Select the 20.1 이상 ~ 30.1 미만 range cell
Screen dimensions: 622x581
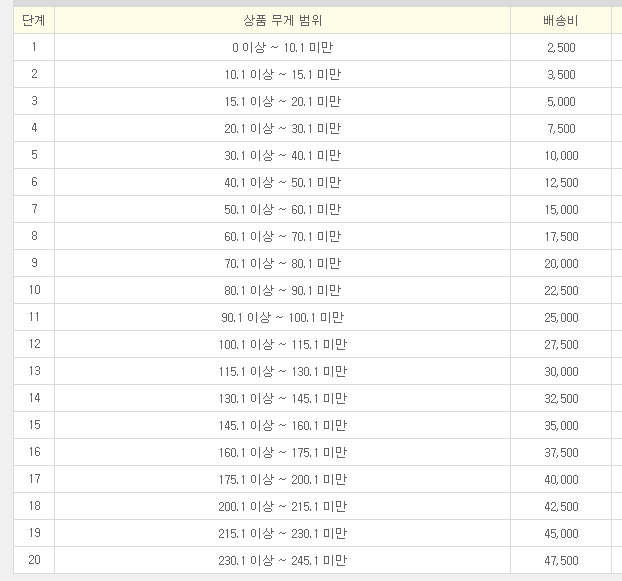[x=282, y=128]
